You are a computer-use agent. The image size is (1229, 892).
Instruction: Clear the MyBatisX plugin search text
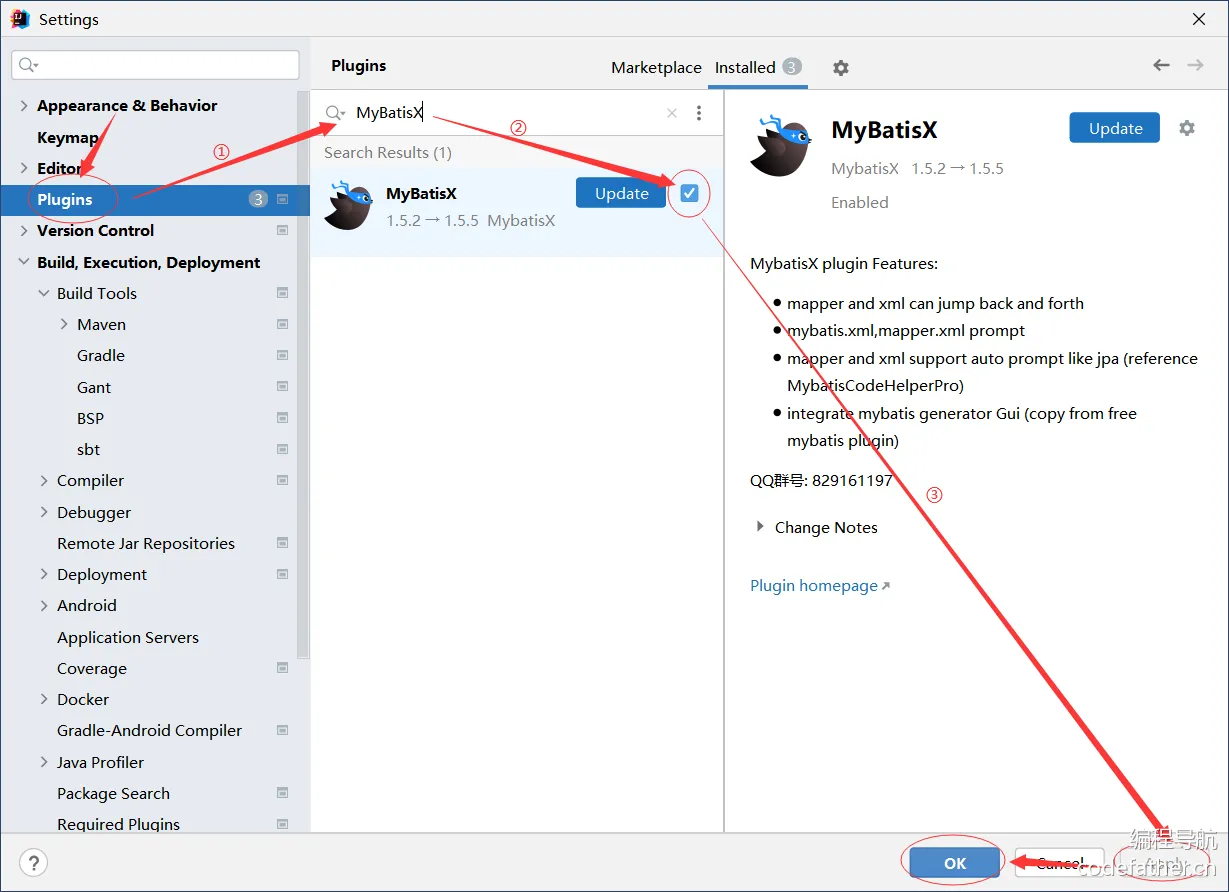tap(672, 113)
